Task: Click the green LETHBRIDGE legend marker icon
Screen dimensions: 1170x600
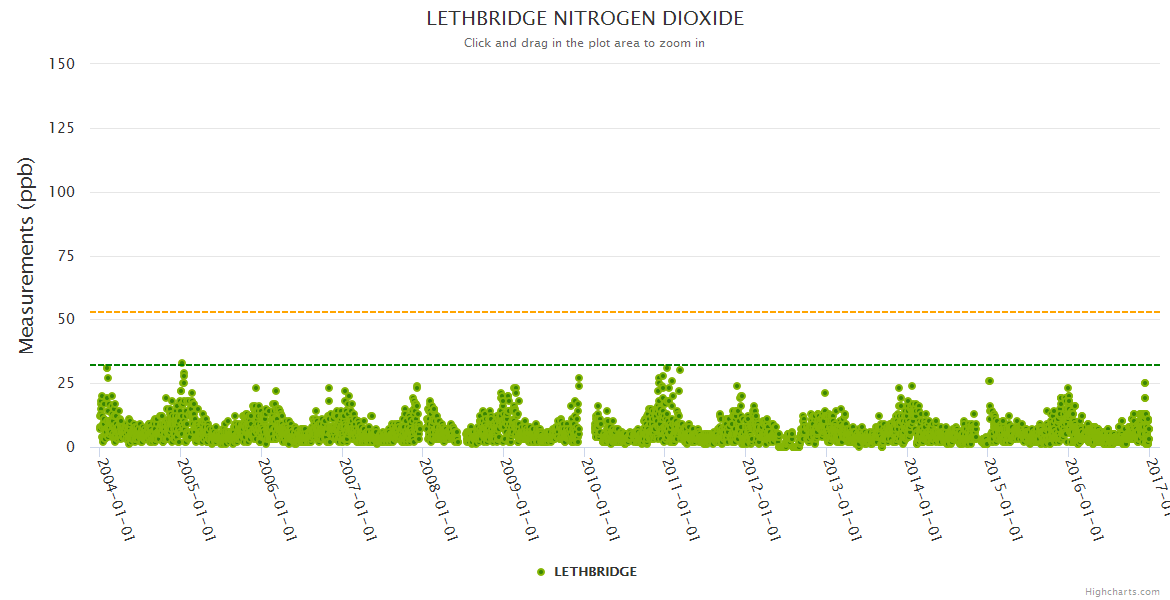Action: pos(541,572)
